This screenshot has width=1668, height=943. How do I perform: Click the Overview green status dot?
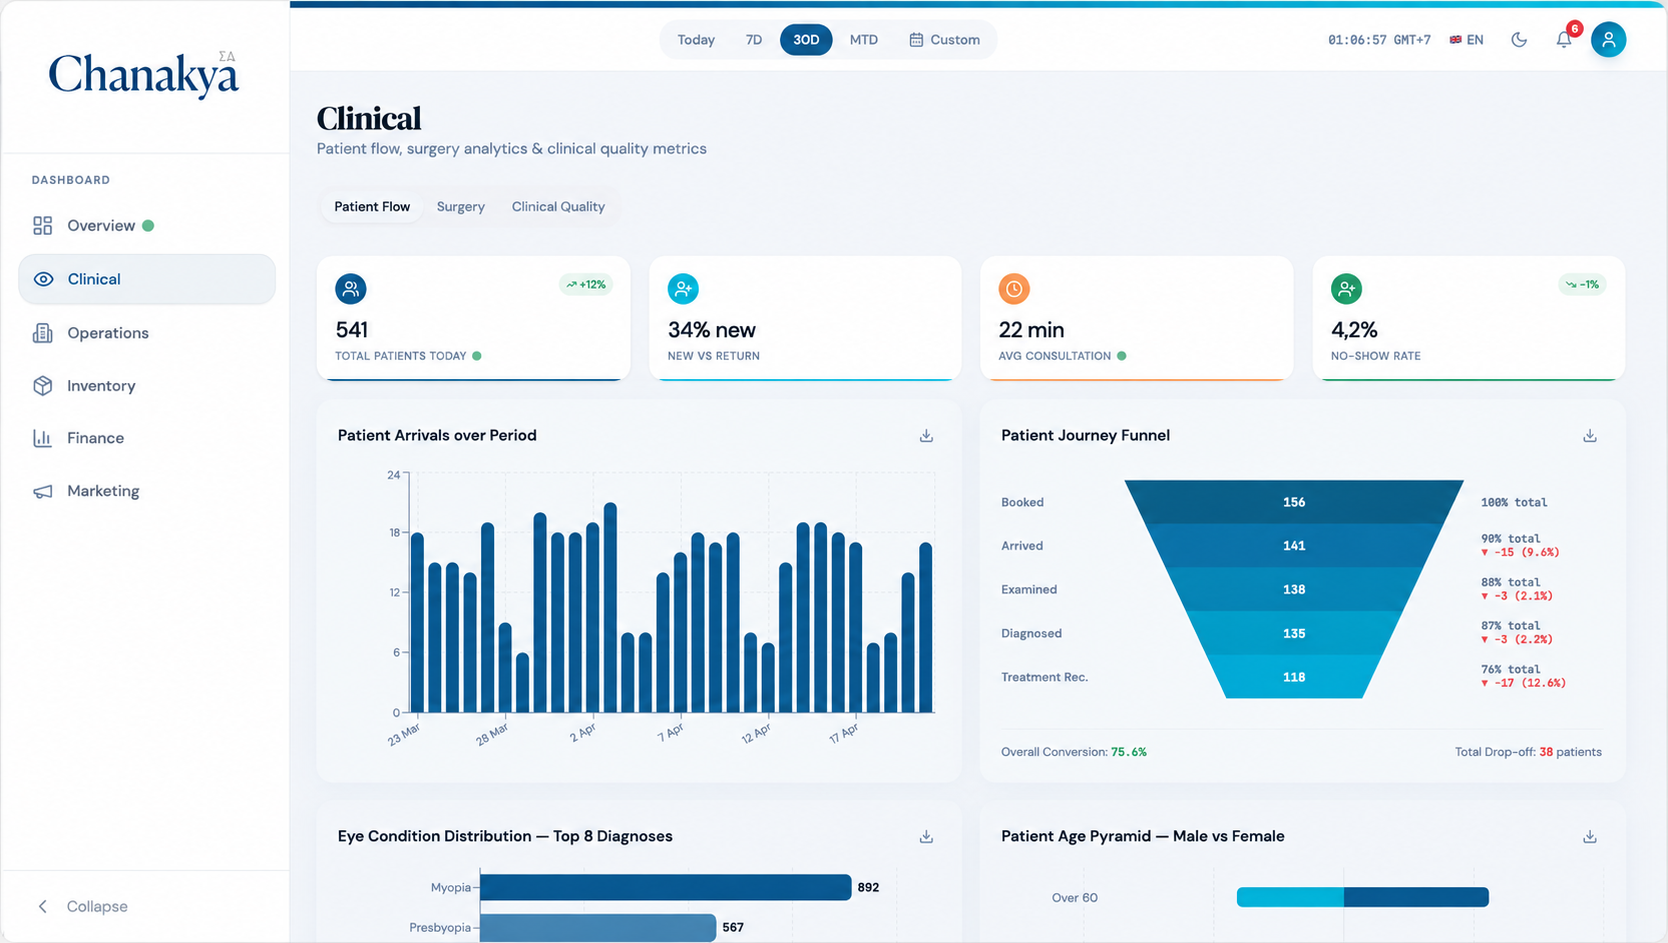(148, 226)
